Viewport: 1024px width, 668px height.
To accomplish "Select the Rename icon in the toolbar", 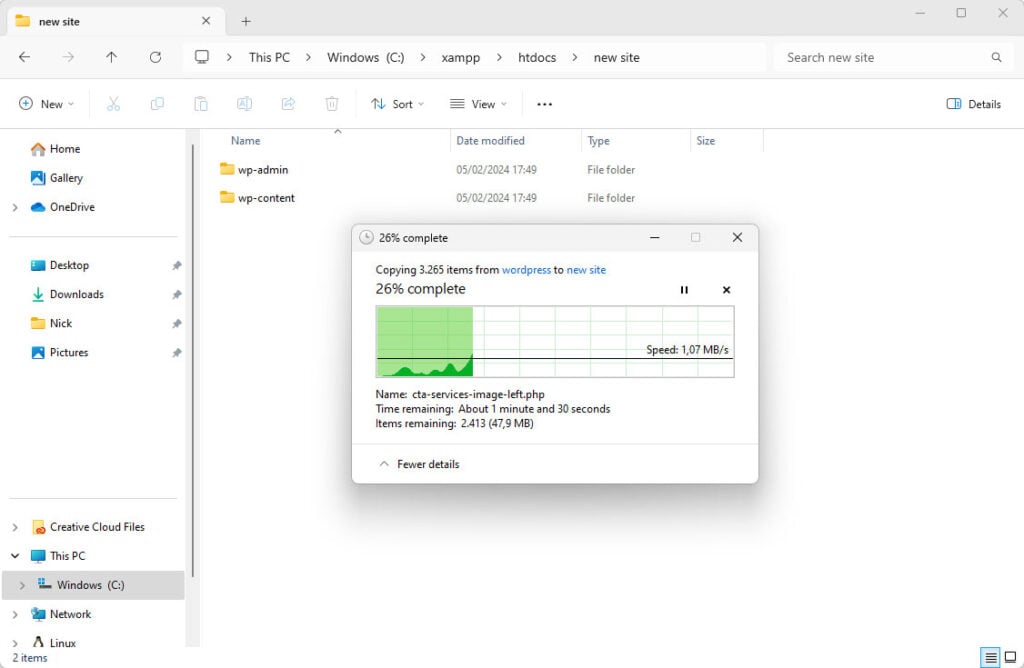I will tap(244, 104).
